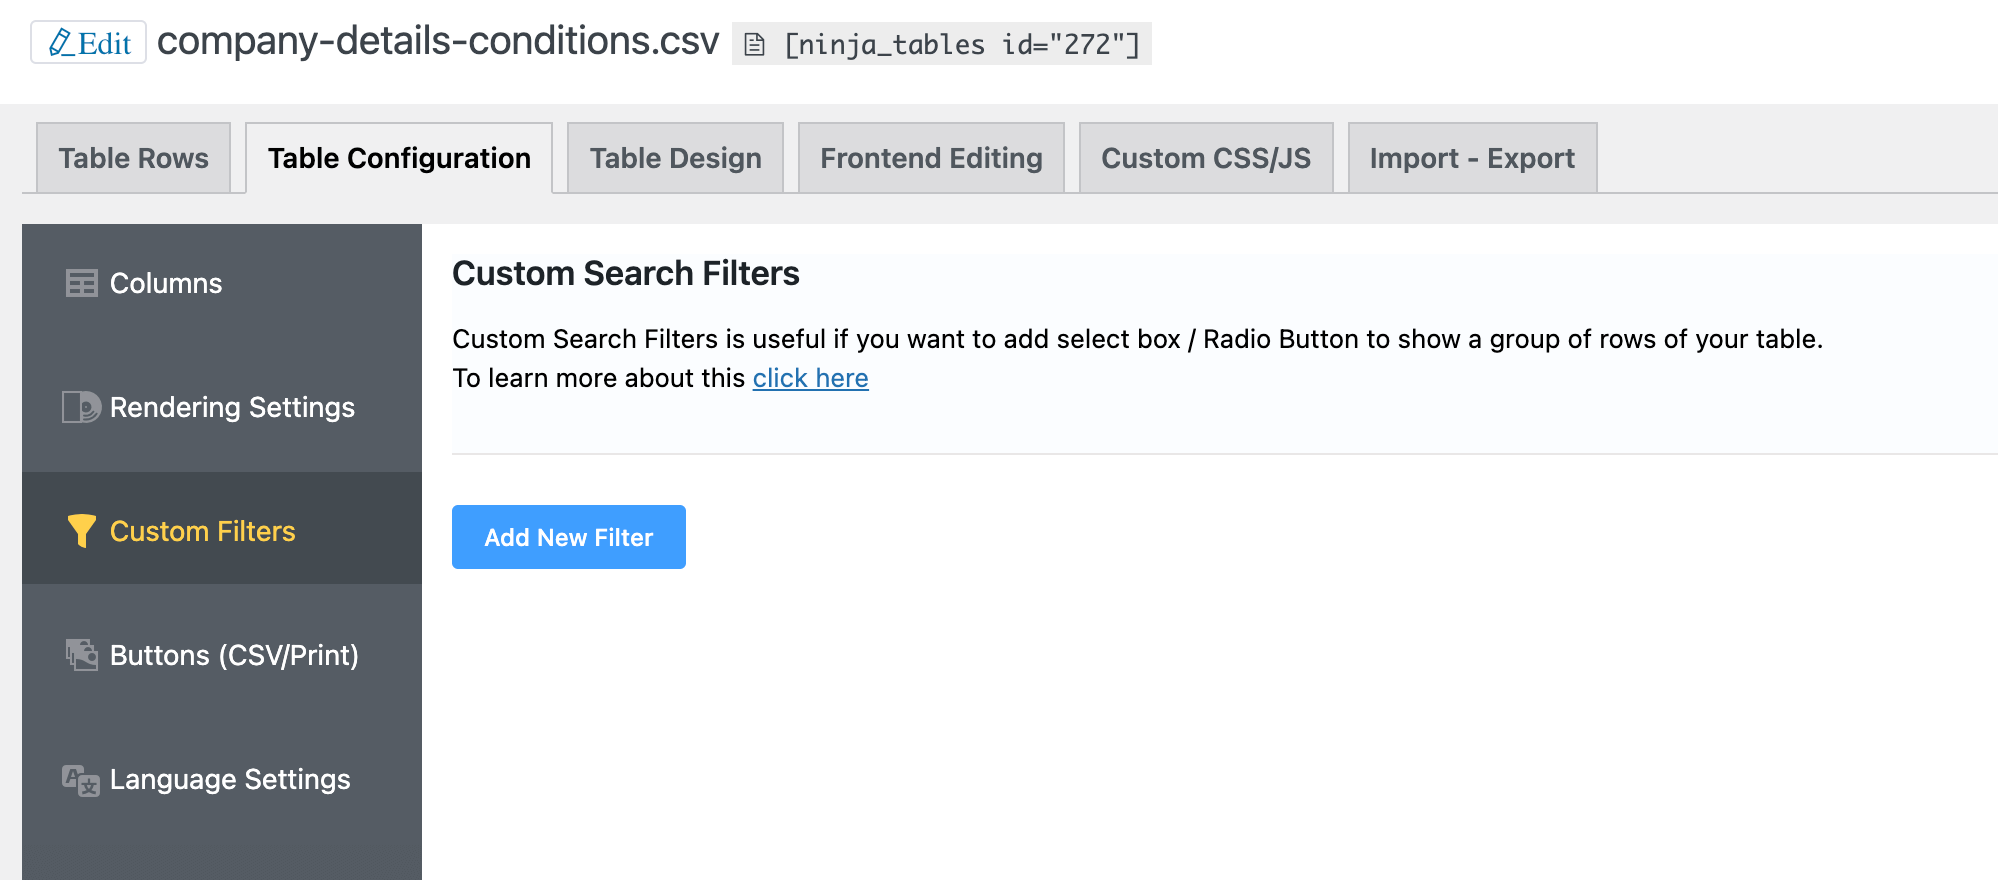Viewport: 1998px width, 880px height.
Task: Open the Language Settings text label
Action: click(230, 779)
